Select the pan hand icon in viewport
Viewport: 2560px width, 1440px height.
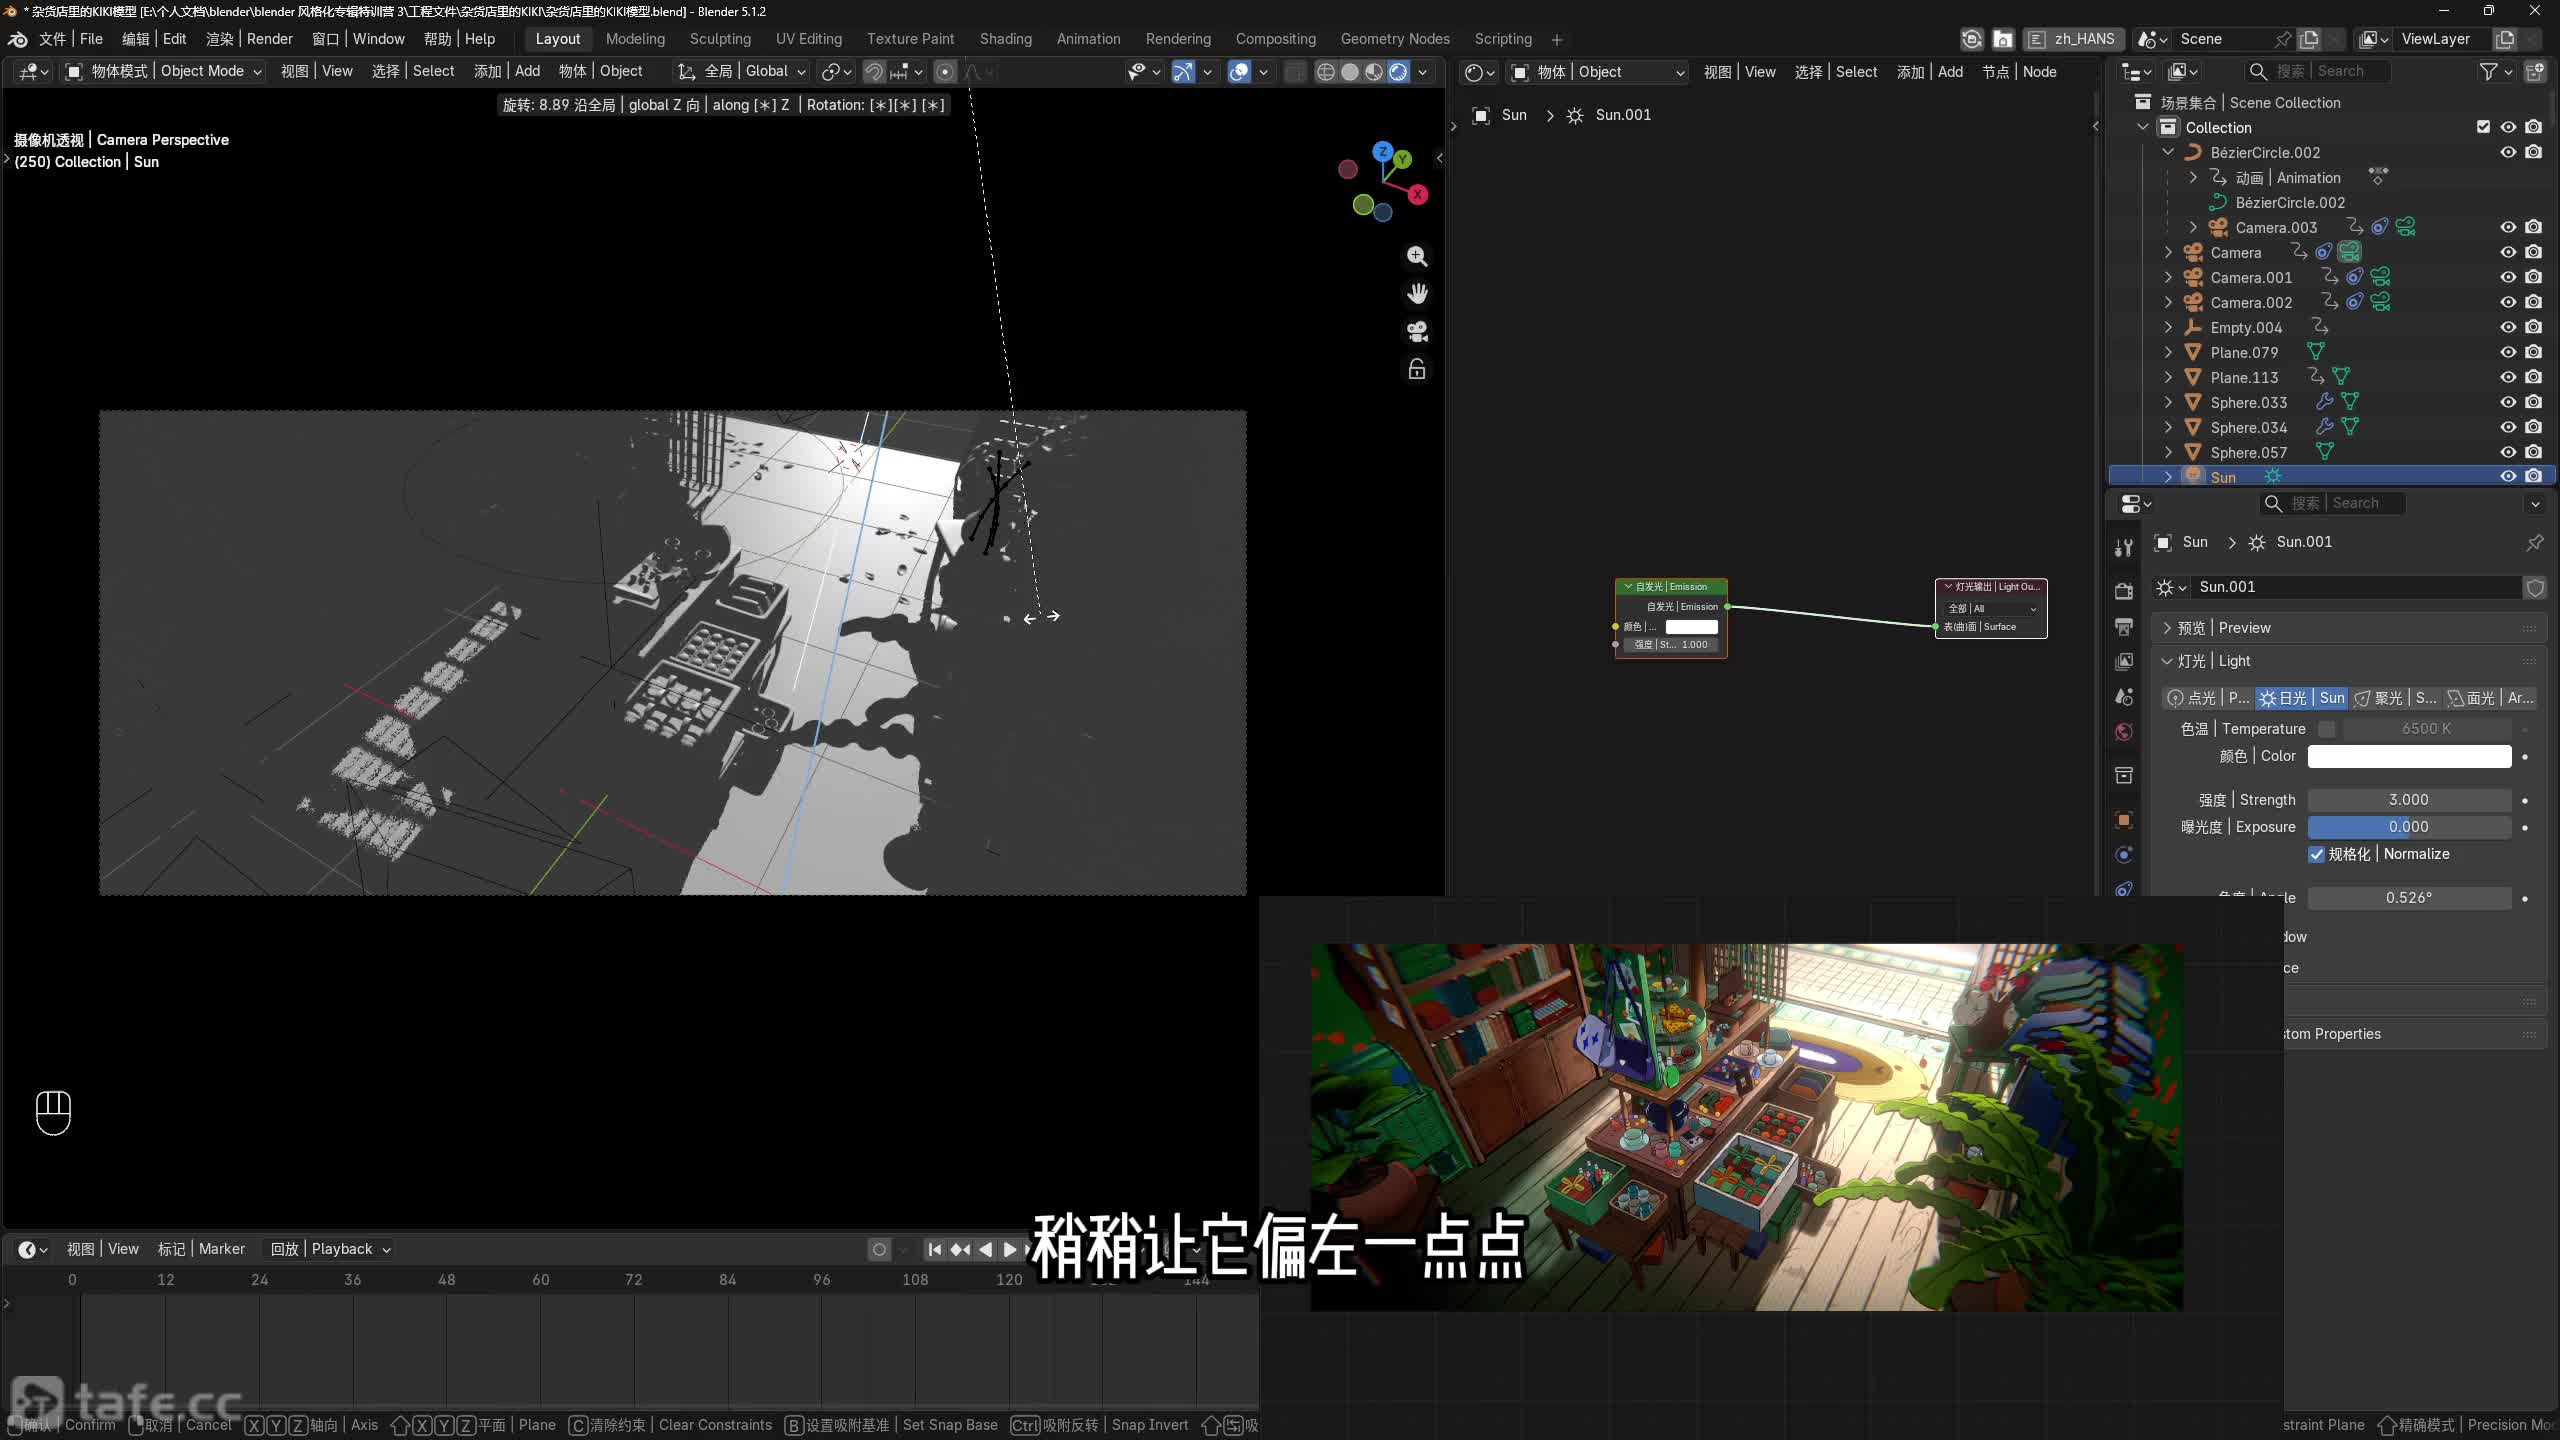tap(1417, 294)
